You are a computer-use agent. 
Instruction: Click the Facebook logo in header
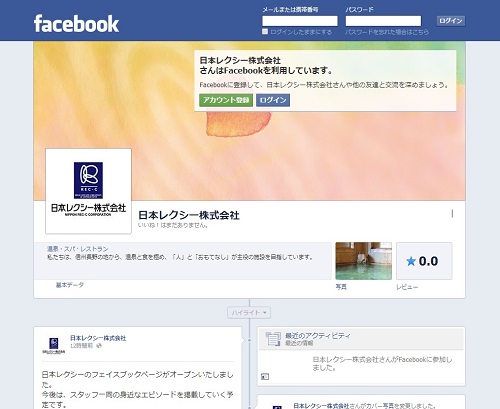pyautogui.click(x=76, y=24)
